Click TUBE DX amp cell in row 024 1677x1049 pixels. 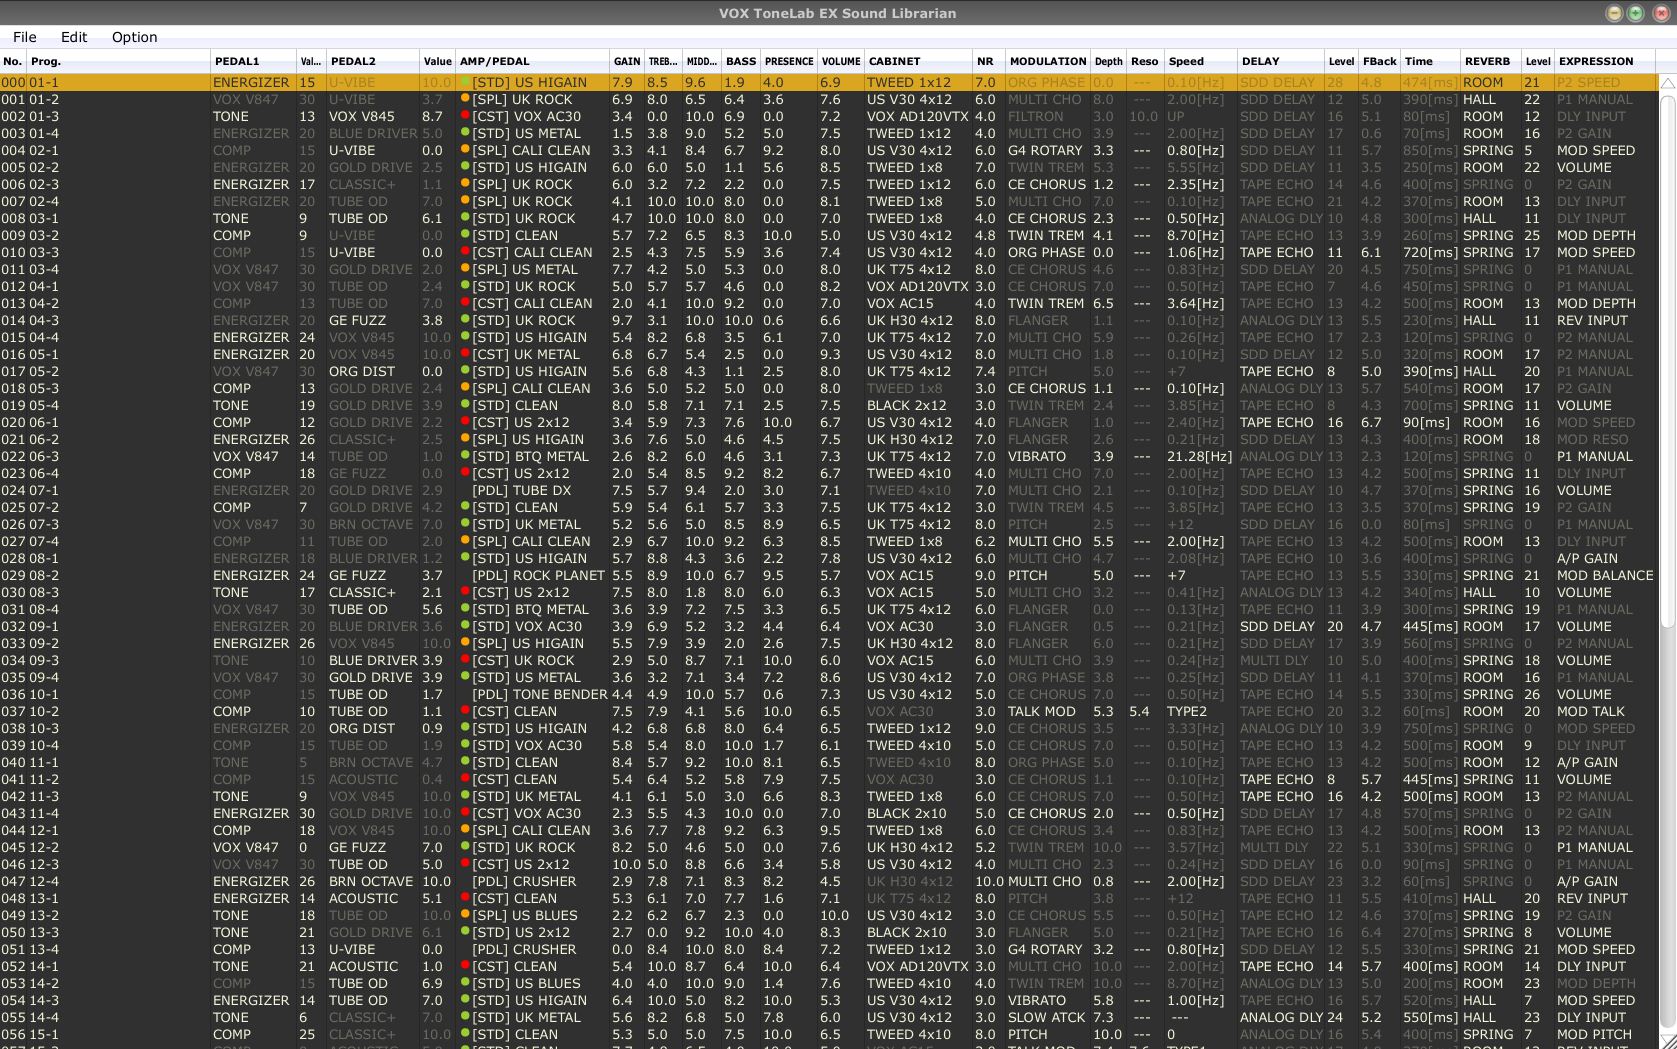[x=522, y=490]
